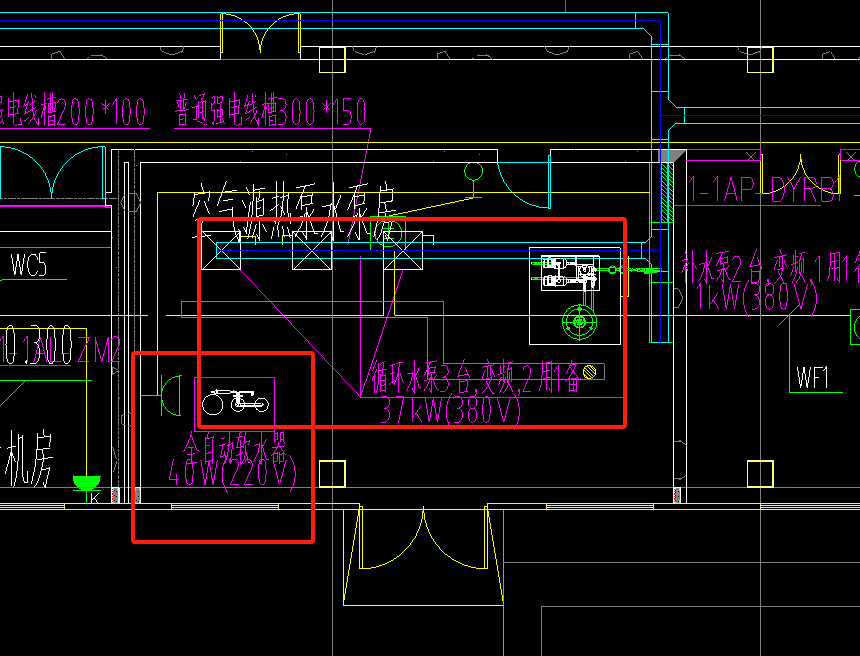Click the yellow hatched circle symbol
The height and width of the screenshot is (656, 860).
pyautogui.click(x=590, y=372)
